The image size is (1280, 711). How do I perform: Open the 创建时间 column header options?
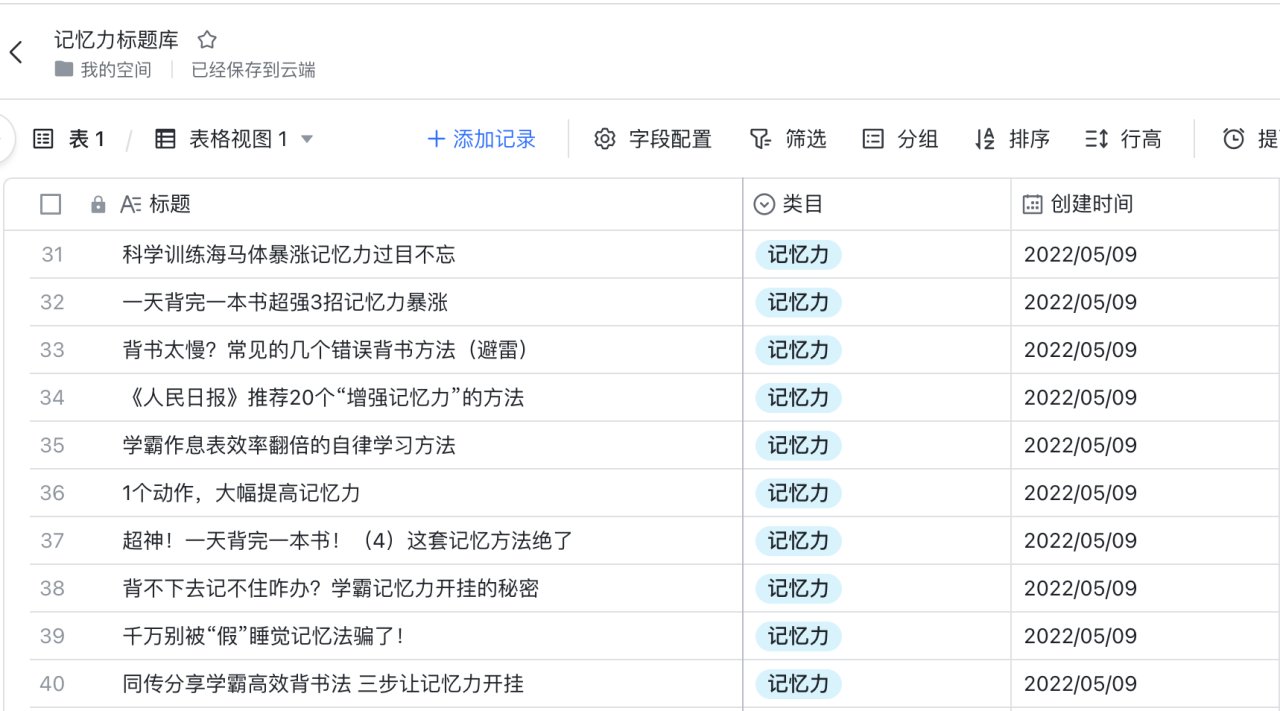pyautogui.click(x=1090, y=204)
